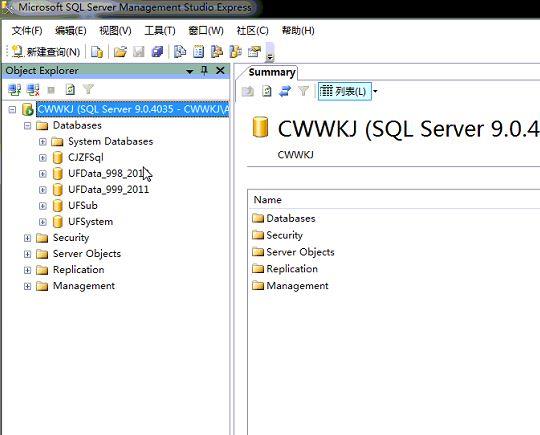Collapse the CWWKJ server node
Screen dimensions: 540x435
point(12,110)
